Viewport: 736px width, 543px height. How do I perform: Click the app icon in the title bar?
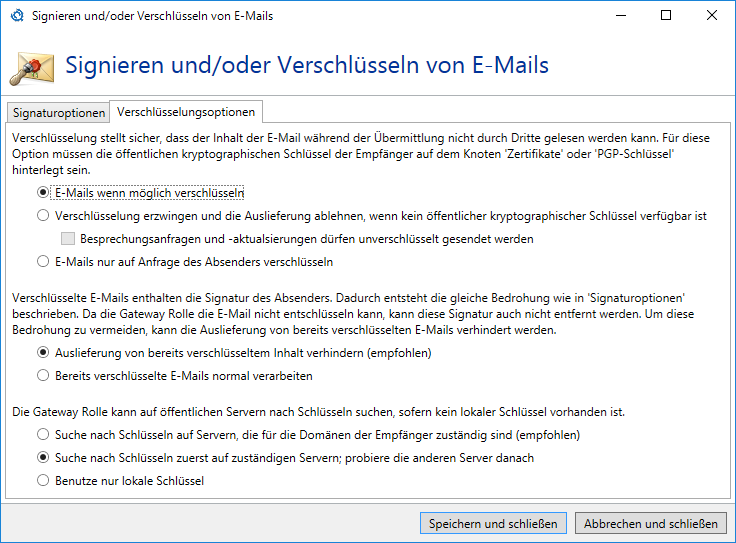(x=15, y=16)
